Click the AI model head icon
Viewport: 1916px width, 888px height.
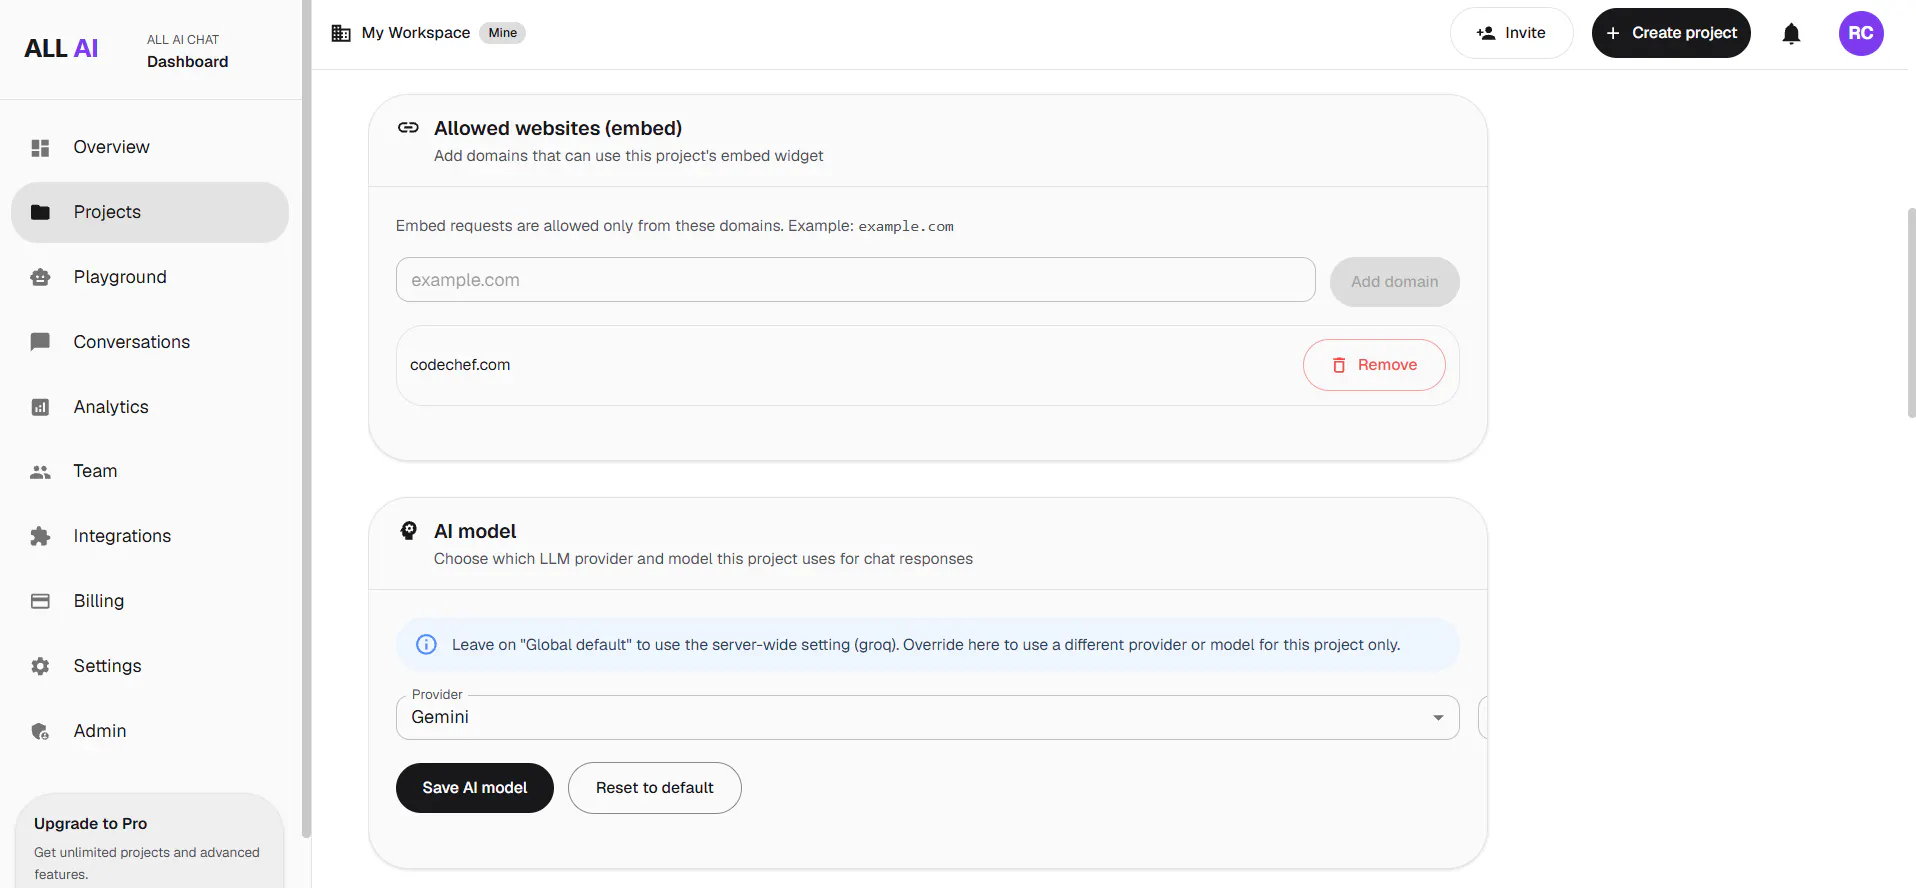click(408, 531)
